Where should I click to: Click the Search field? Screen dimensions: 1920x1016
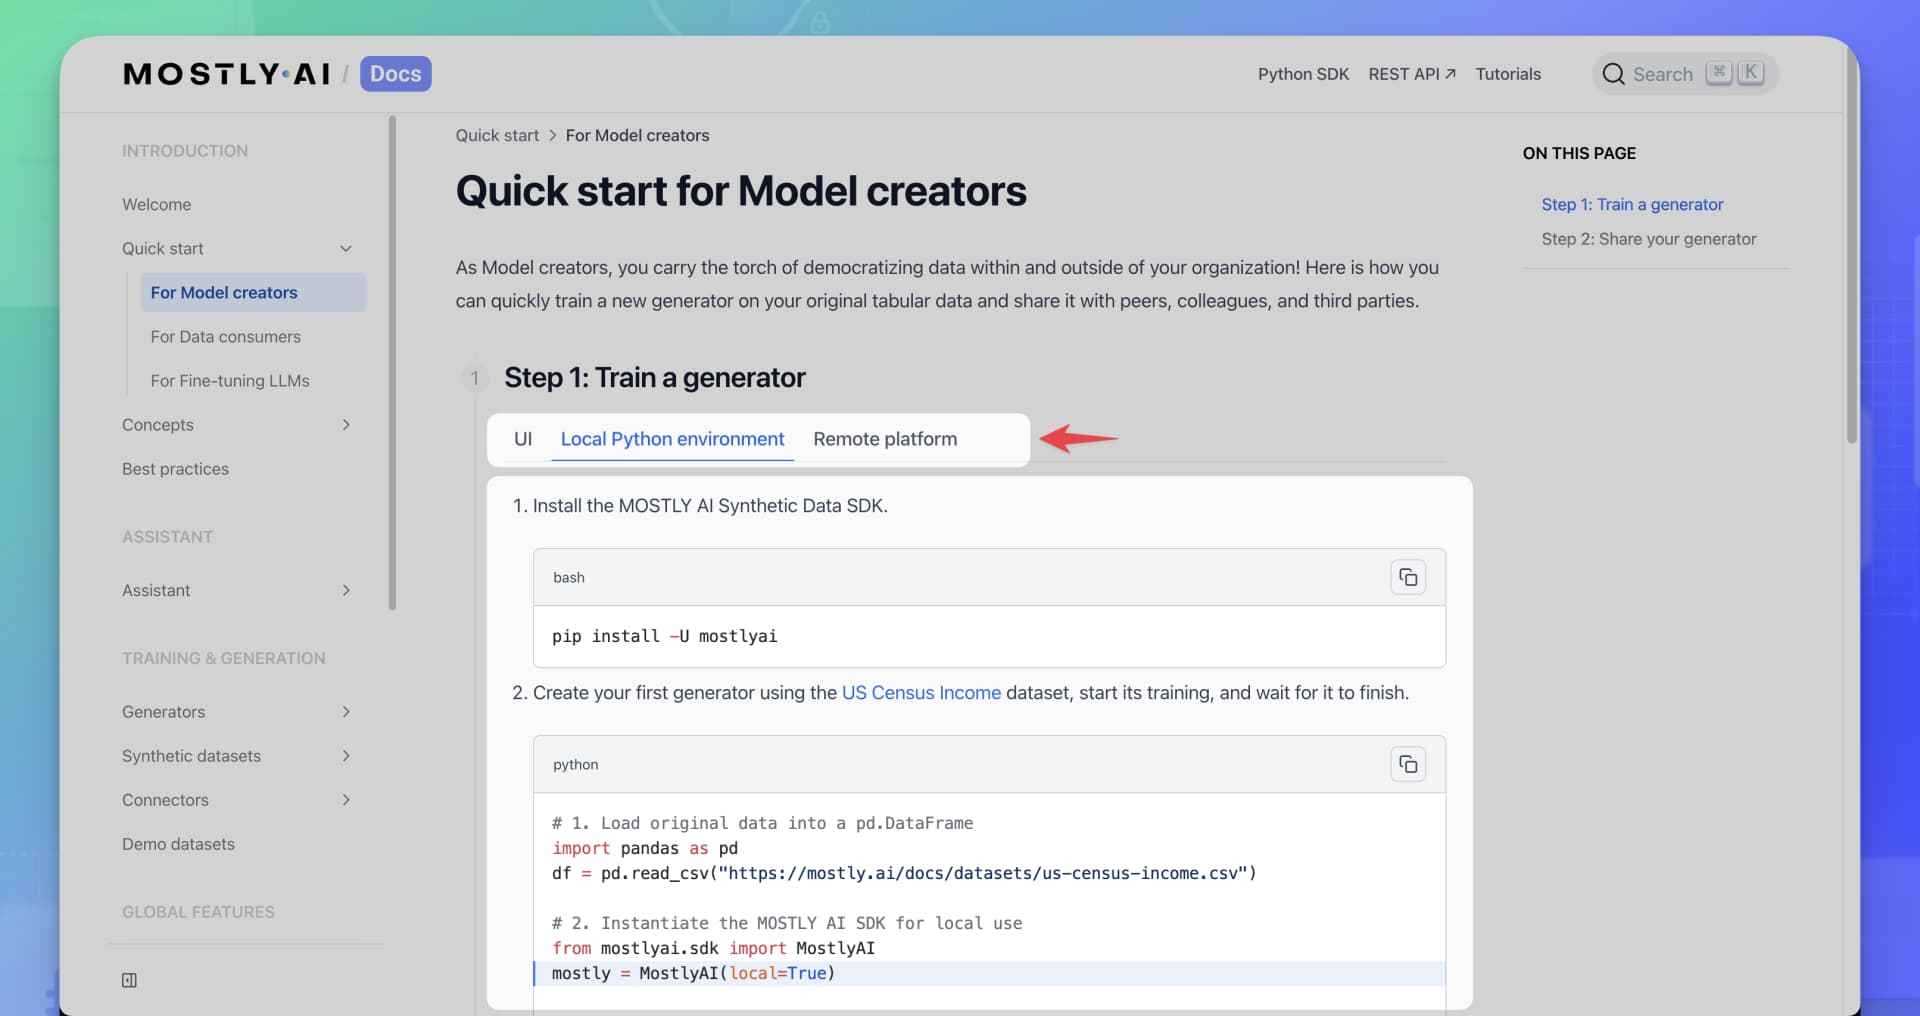1685,74
